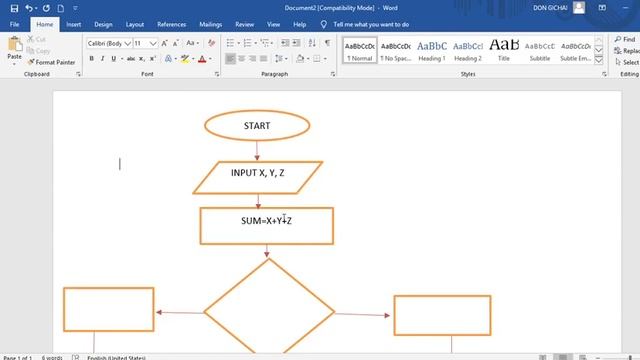640x360 pixels.
Task: Create a new blank document icon
Action: (60, 8)
